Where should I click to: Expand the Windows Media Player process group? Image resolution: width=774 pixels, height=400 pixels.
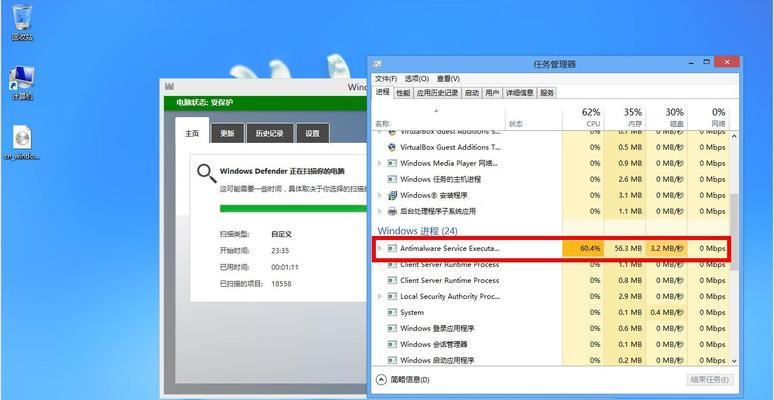tap(379, 163)
